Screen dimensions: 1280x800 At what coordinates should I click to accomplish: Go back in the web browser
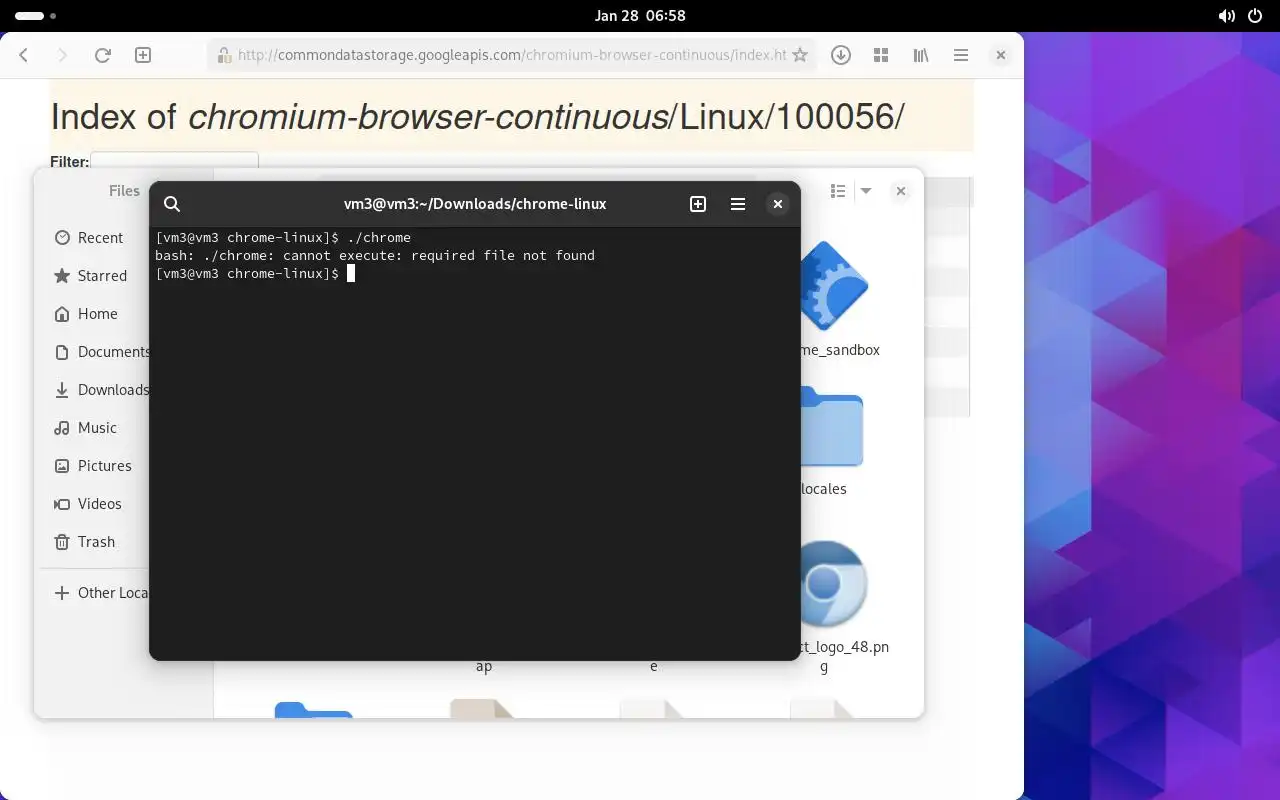tap(24, 55)
